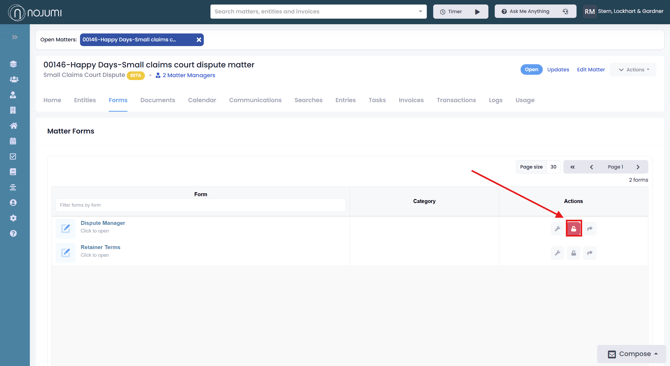Screen dimensions: 670x366
Task: Click the 2 forms count text
Action: tap(638, 180)
